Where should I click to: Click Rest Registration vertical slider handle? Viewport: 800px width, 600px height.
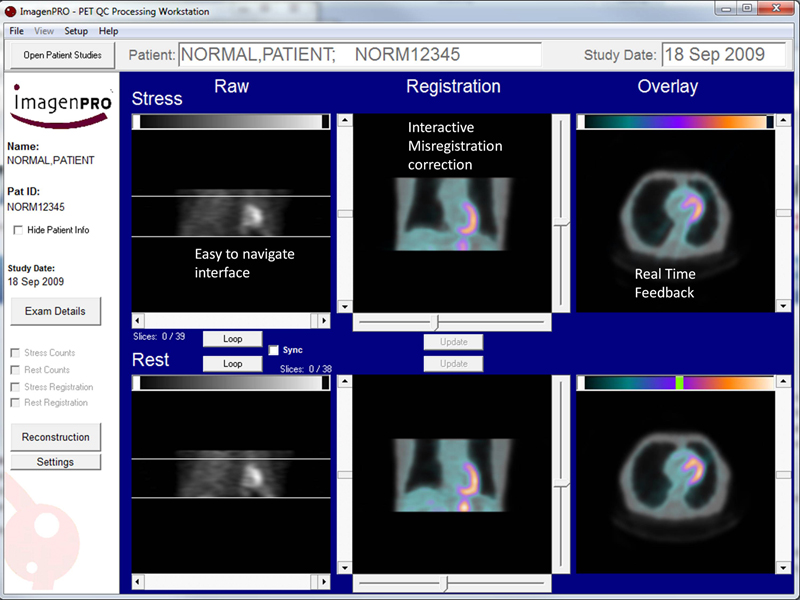(x=562, y=484)
